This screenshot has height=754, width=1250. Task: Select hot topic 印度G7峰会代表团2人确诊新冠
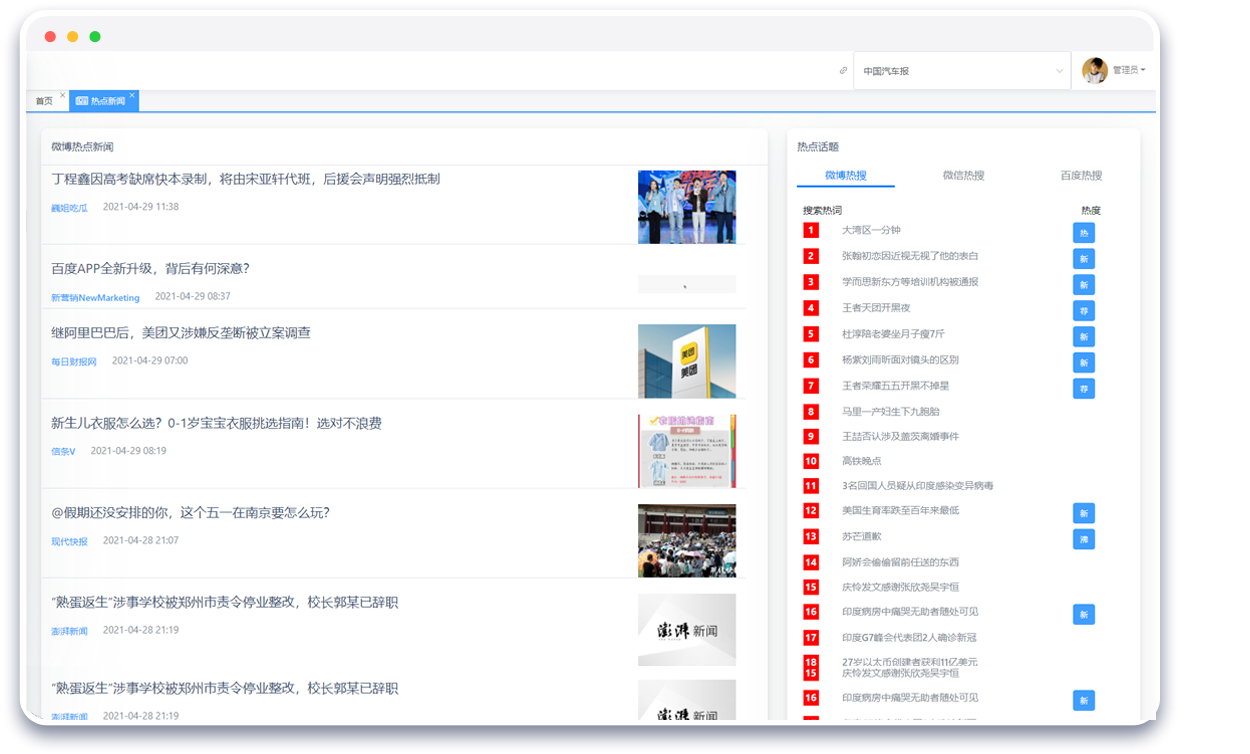tap(909, 637)
